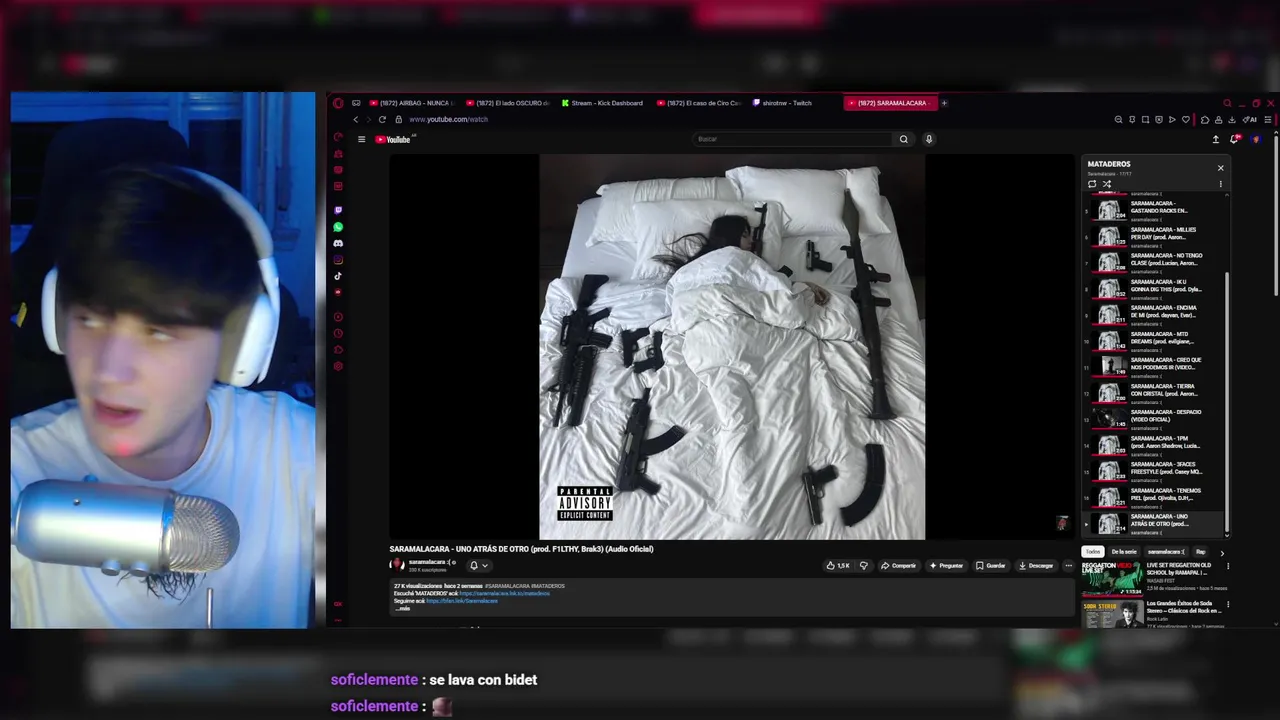Open Twitch from the Opera sidebar
This screenshot has width=1280, height=720.
[x=338, y=210]
